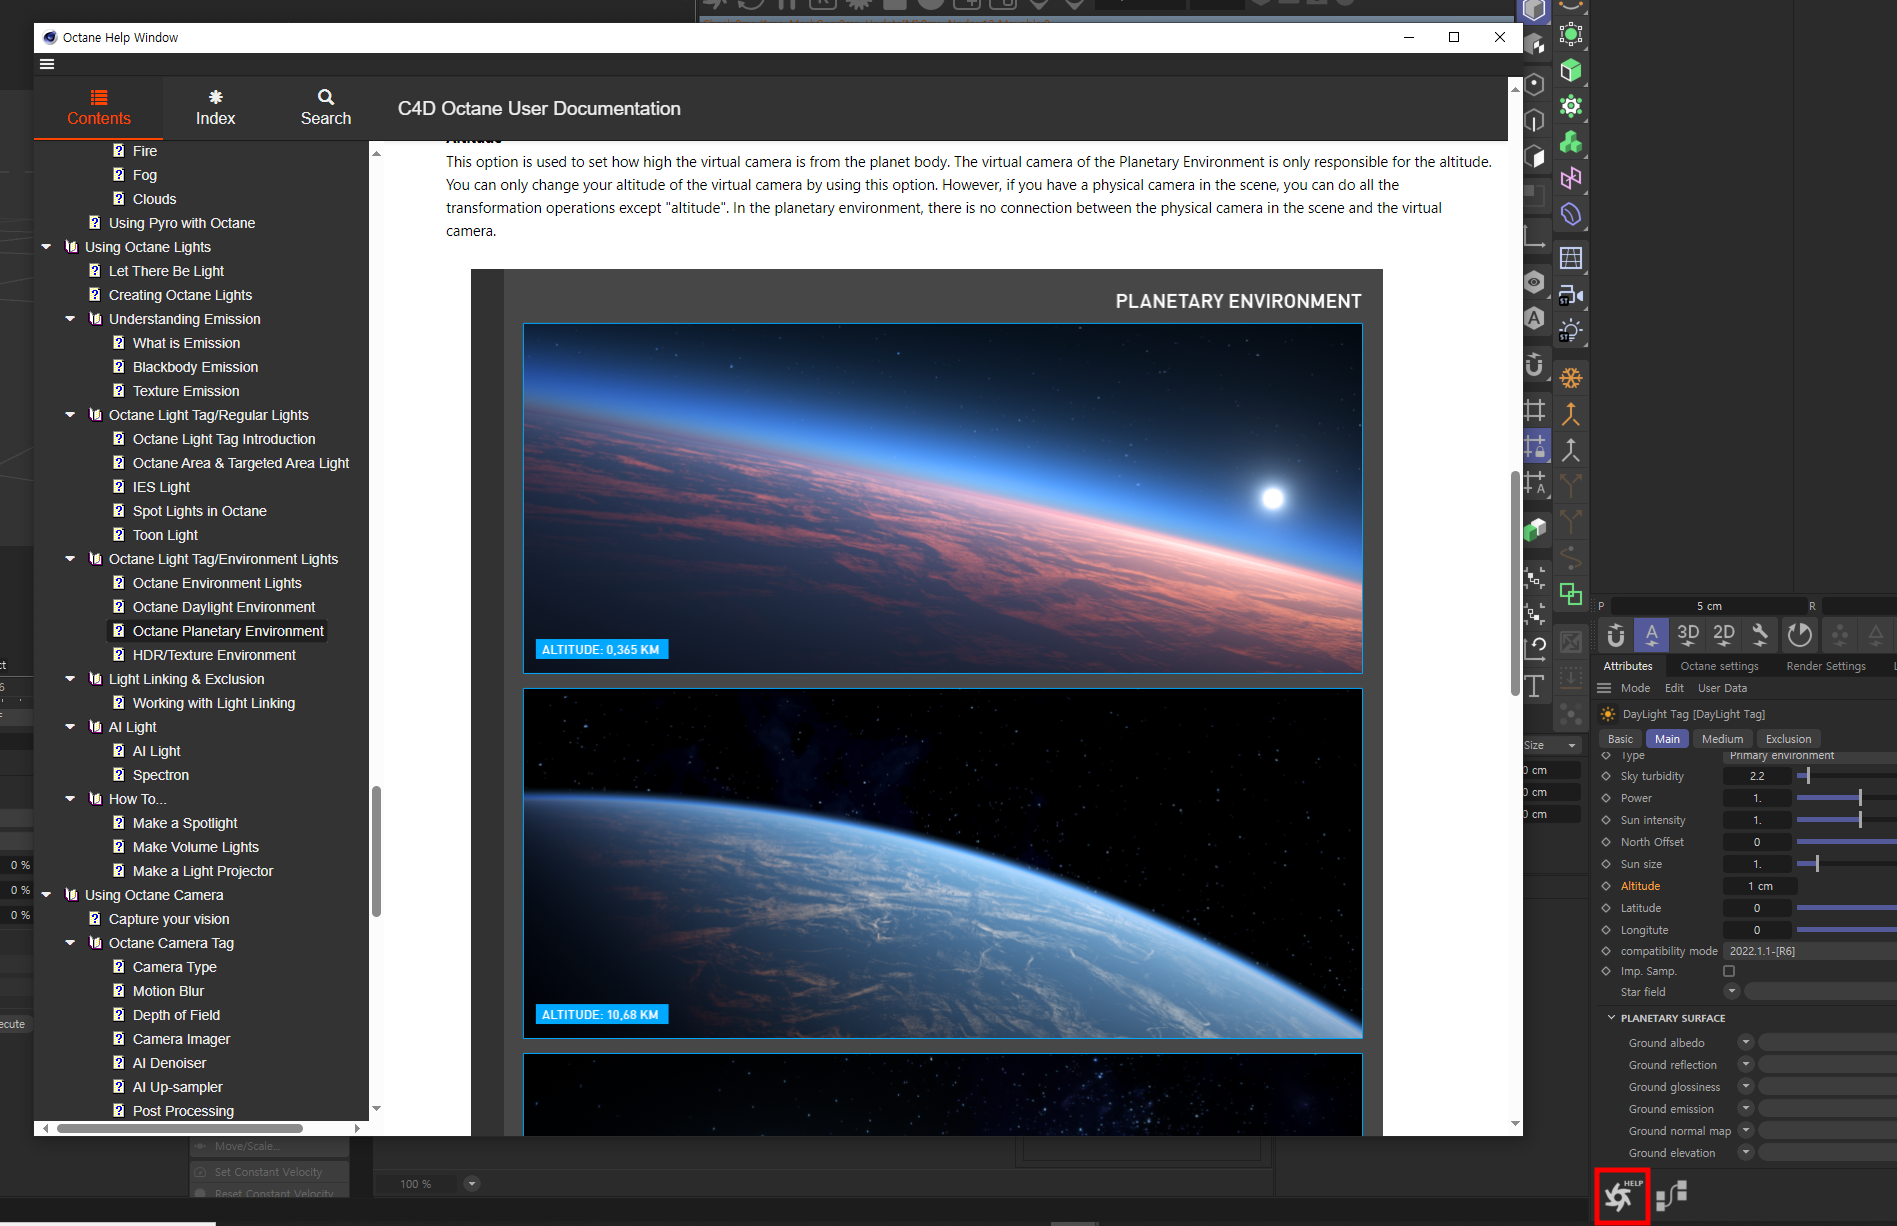Collapse Octane Light Tag/Environment Lights node

pyautogui.click(x=70, y=559)
